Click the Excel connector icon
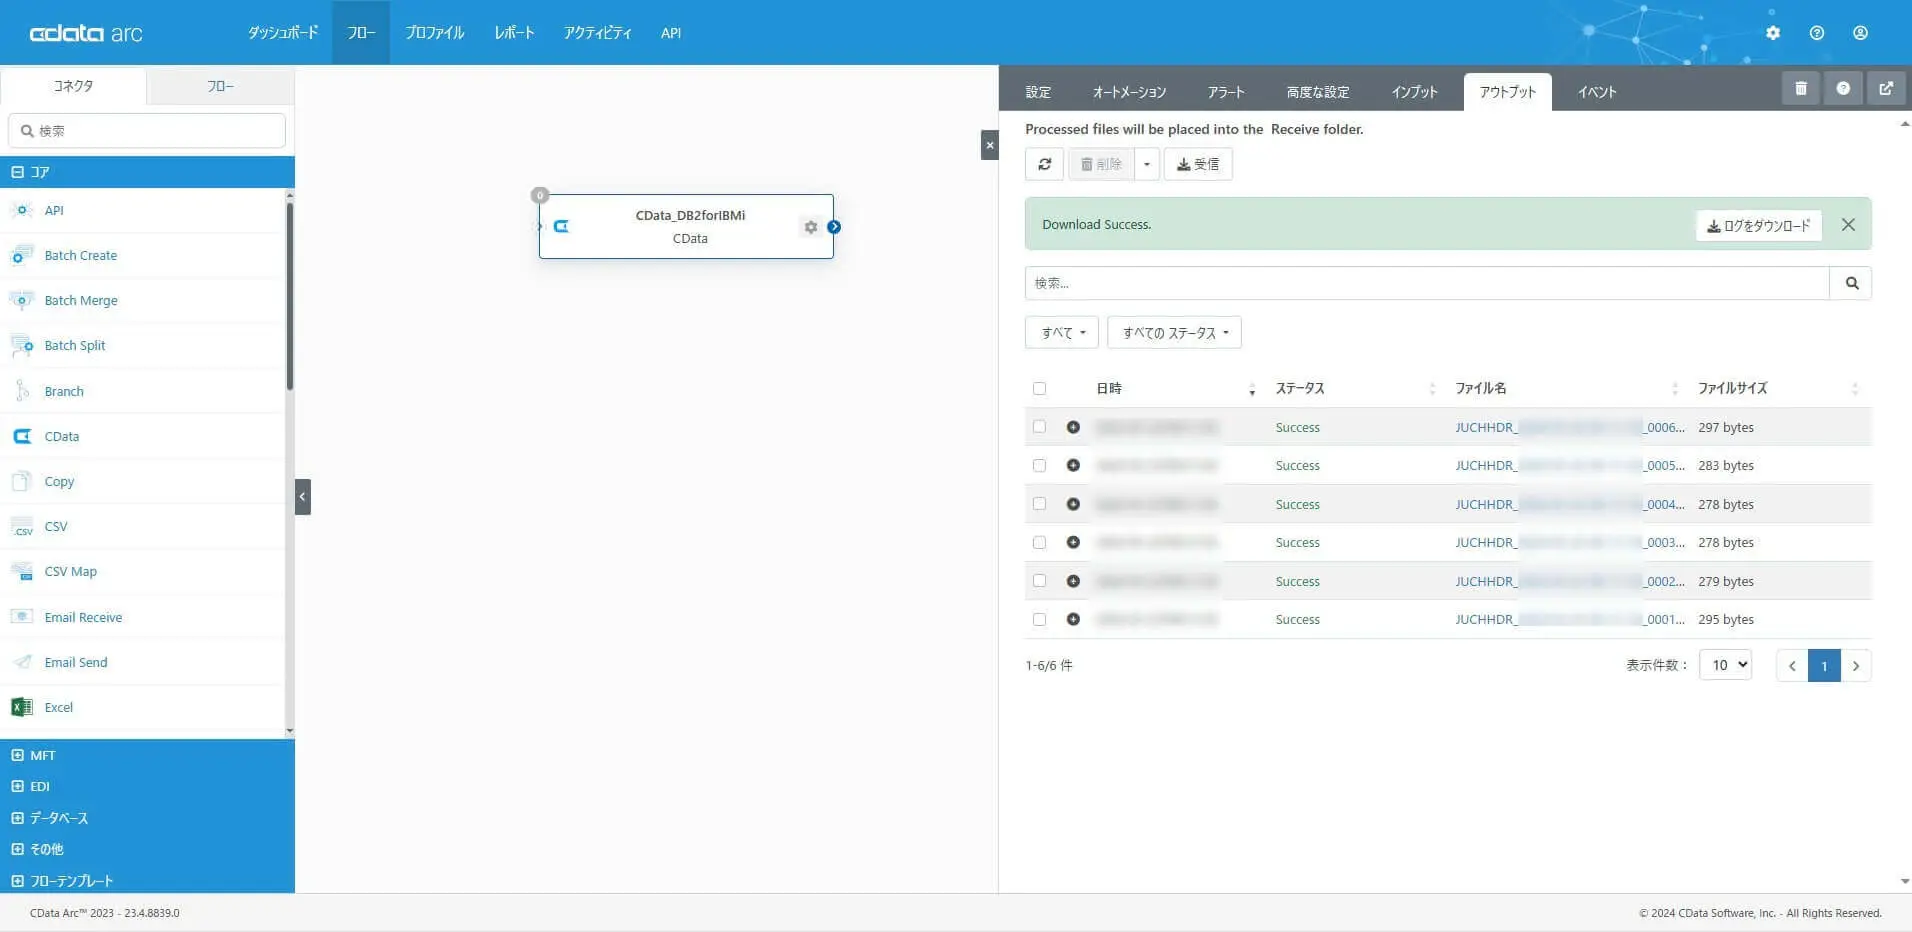This screenshot has height=932, width=1912. 22,707
